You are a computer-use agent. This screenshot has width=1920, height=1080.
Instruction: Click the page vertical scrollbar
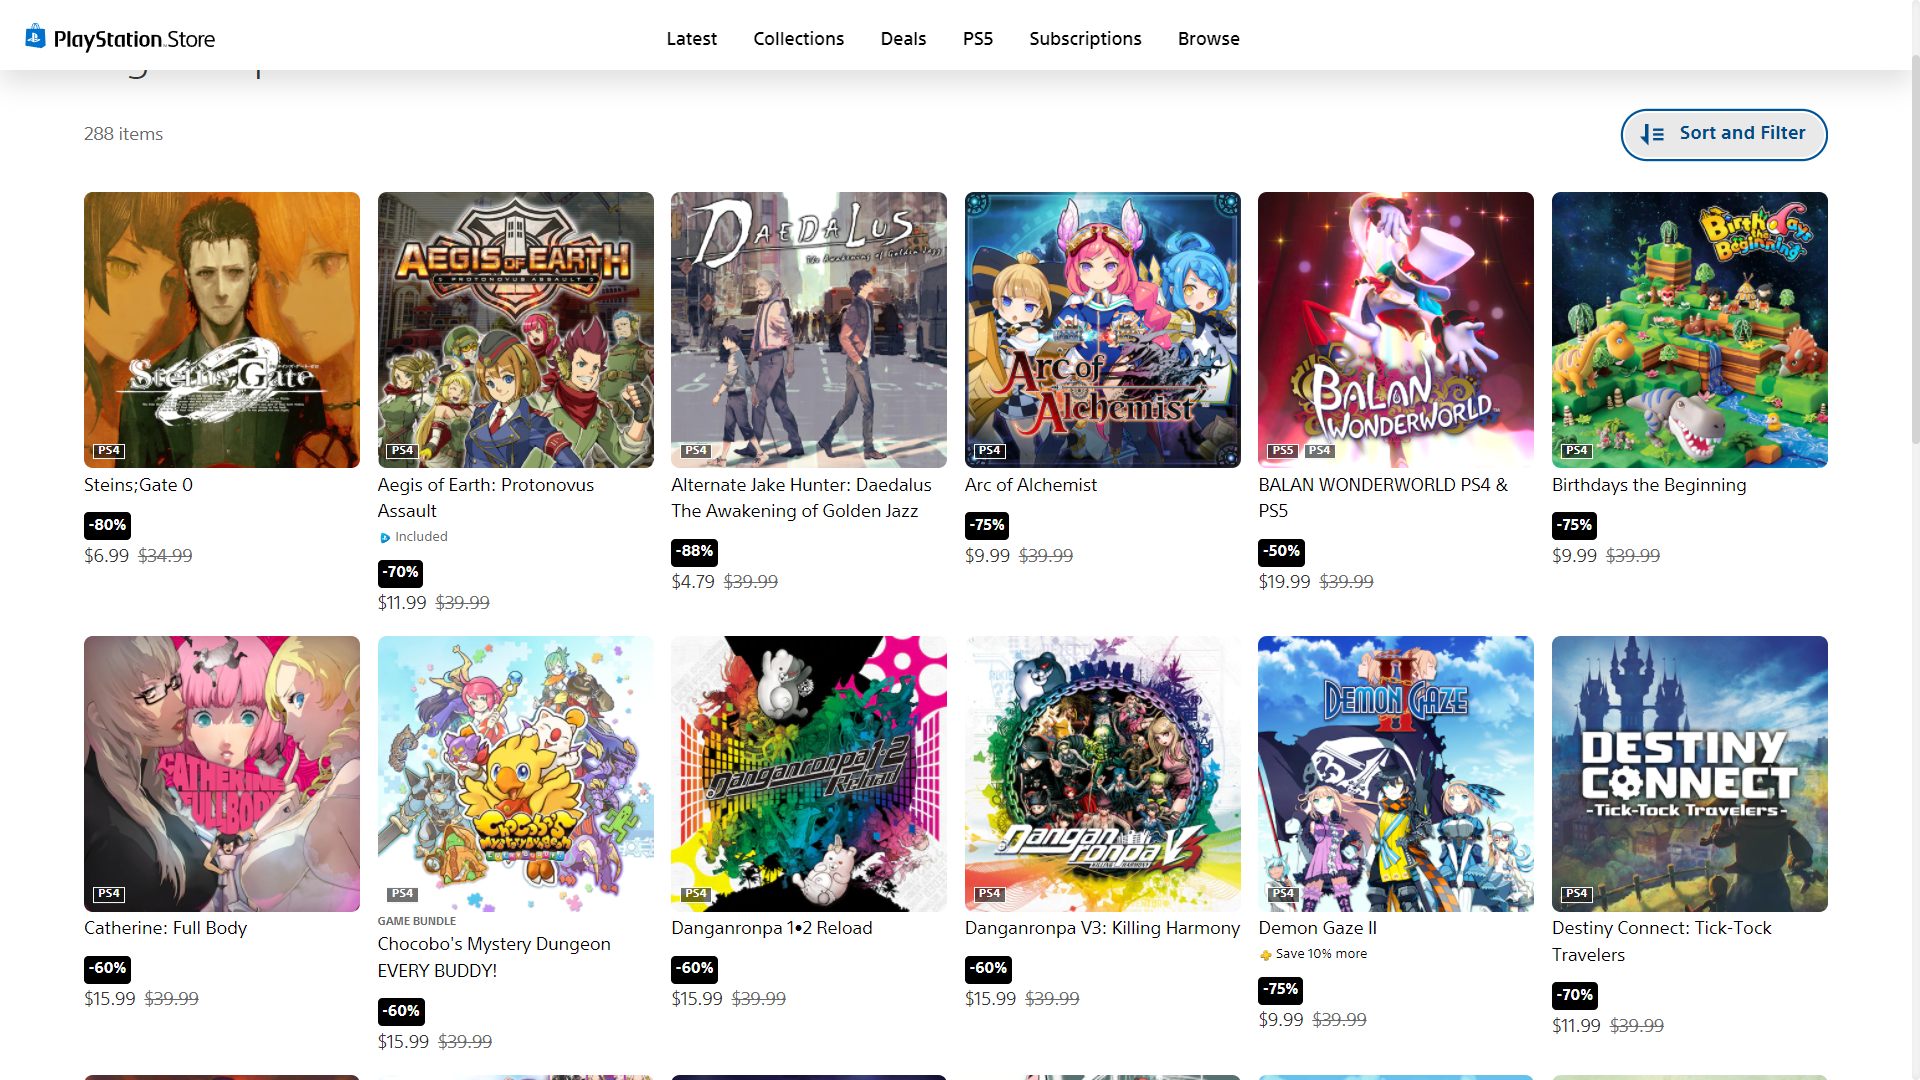click(1914, 250)
